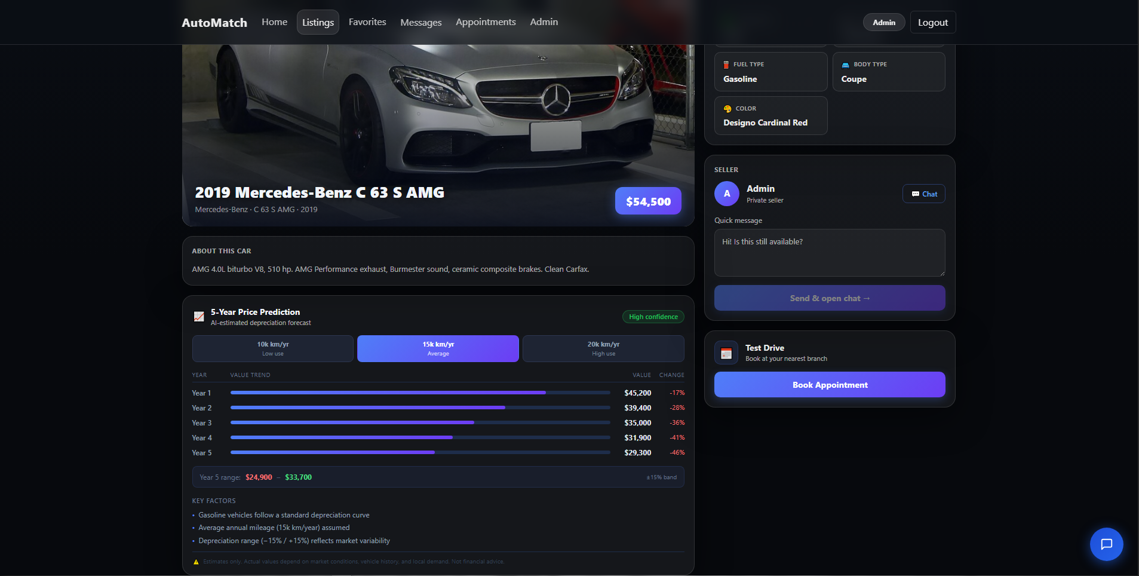Click the palette icon beside Color
Viewport: 1139px width, 576px height.
[x=727, y=109]
